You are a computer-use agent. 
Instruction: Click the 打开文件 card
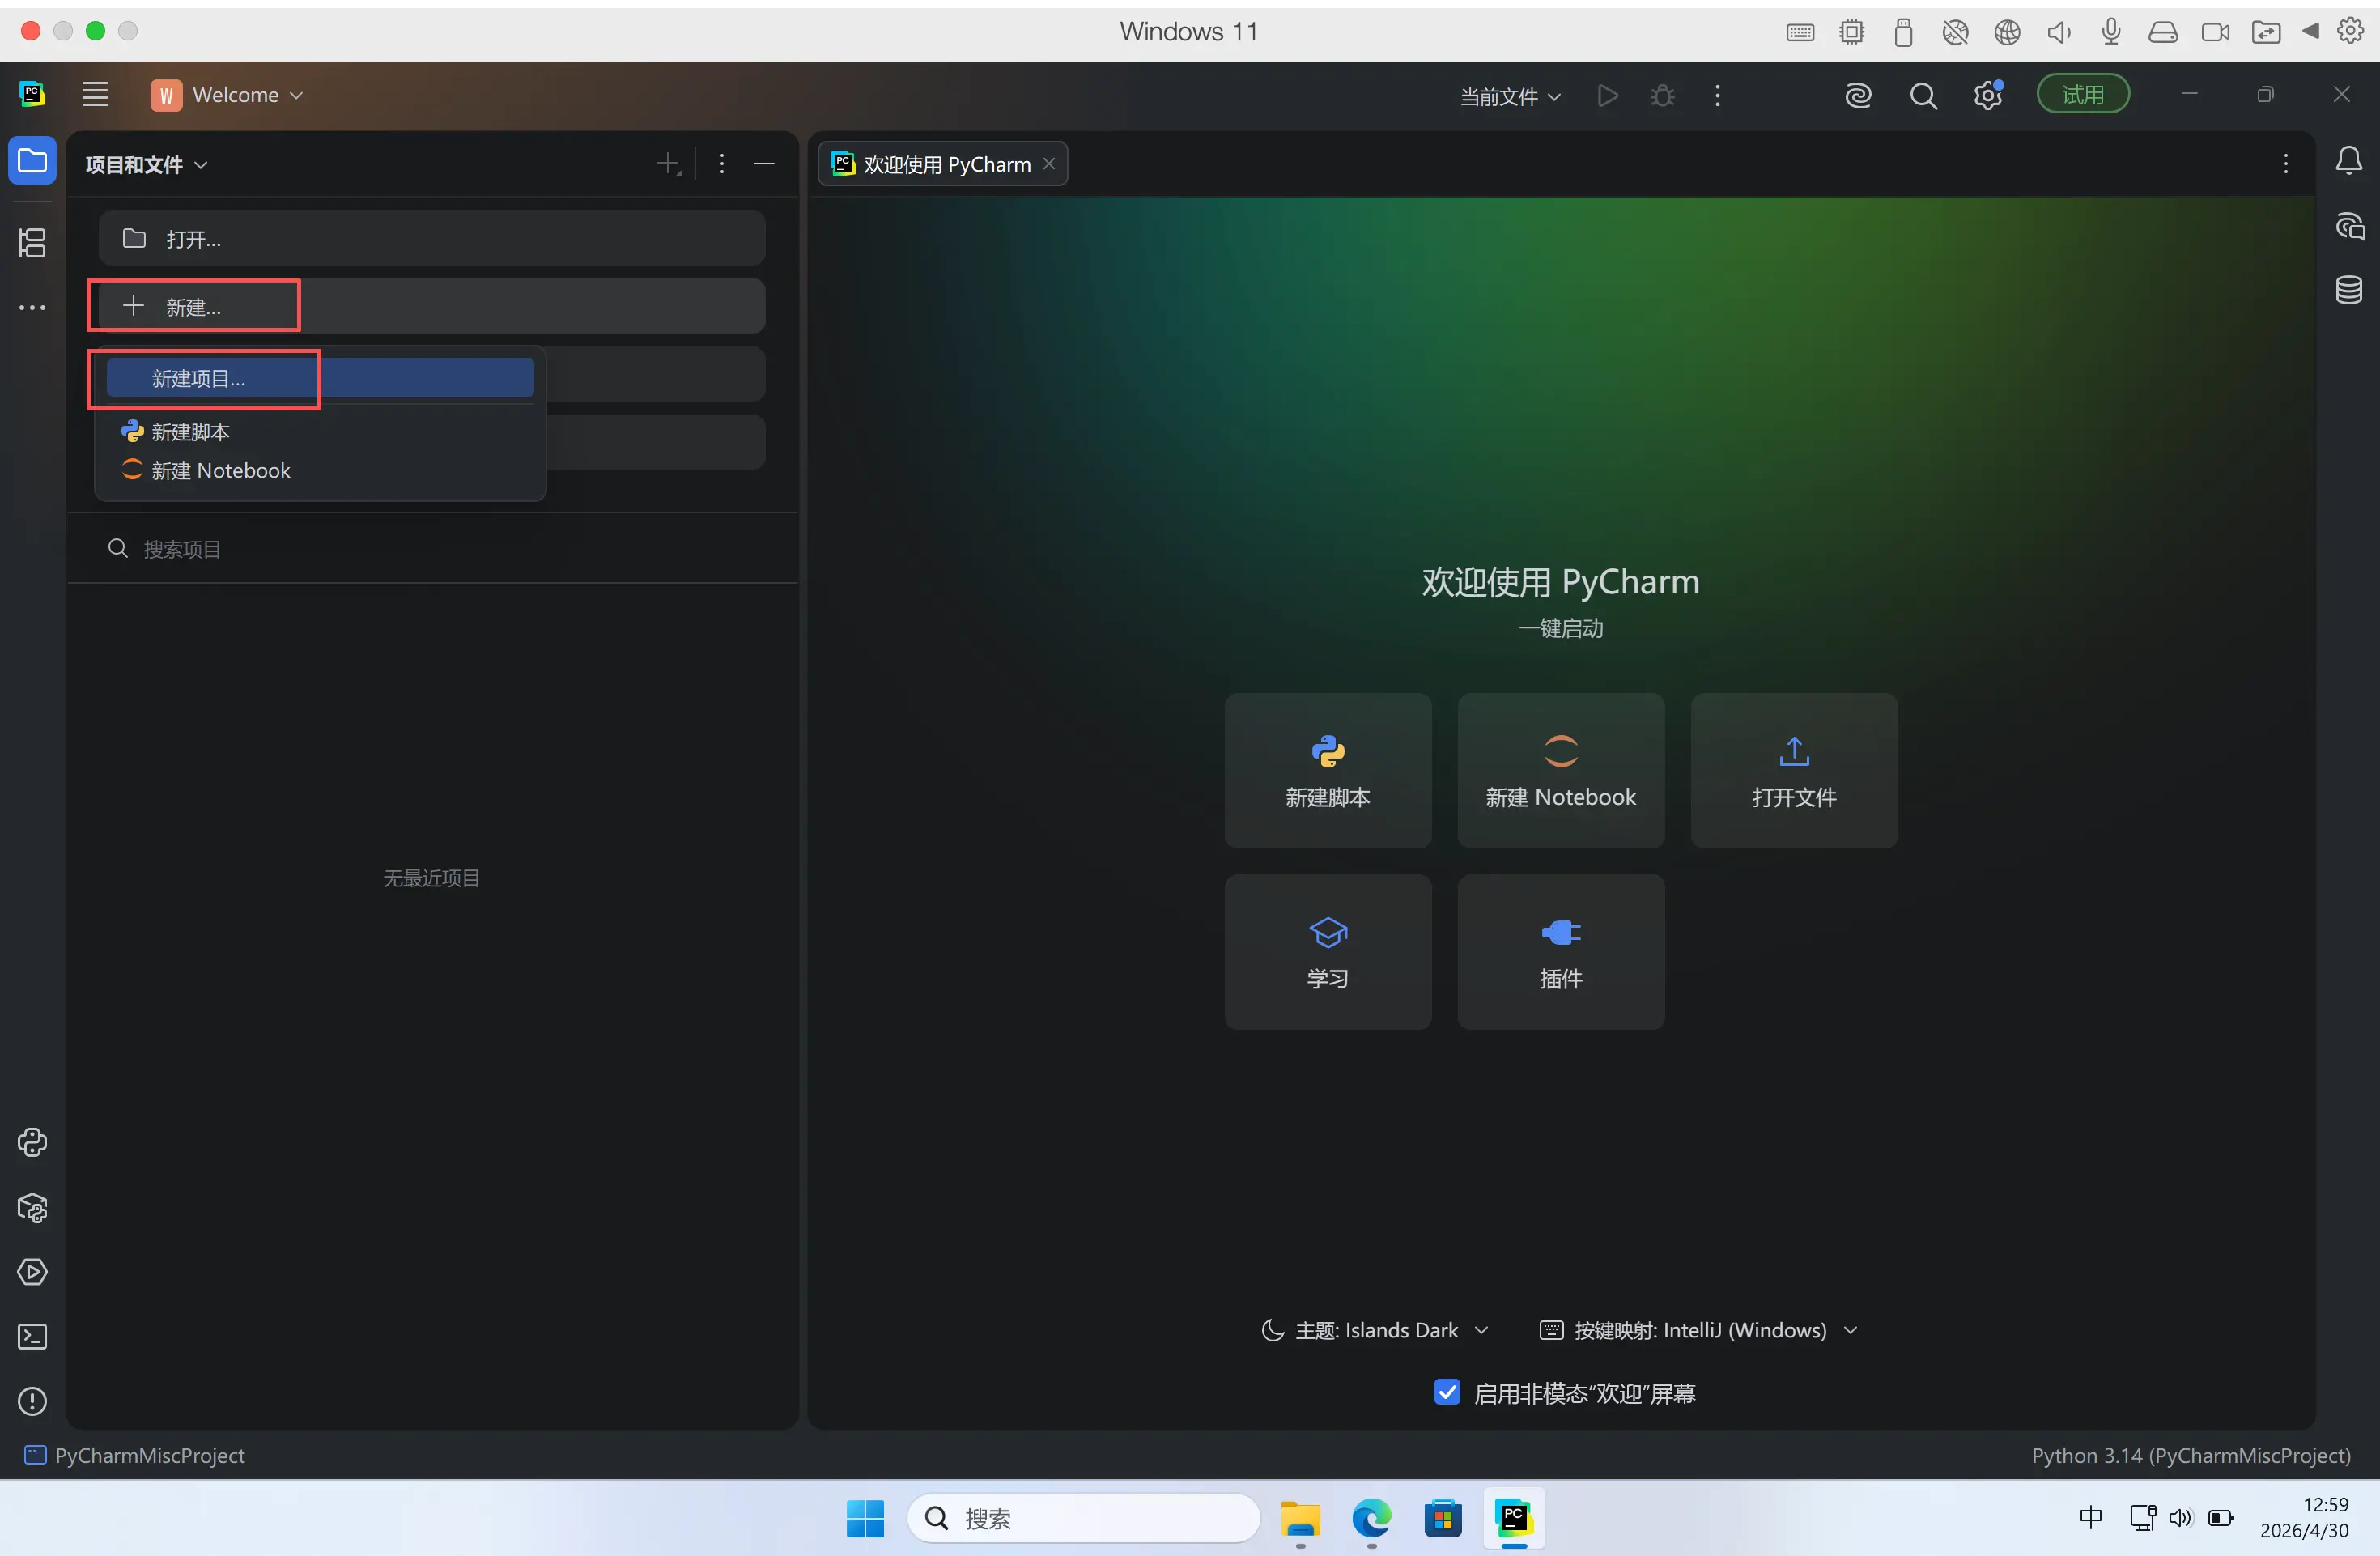[x=1794, y=770]
